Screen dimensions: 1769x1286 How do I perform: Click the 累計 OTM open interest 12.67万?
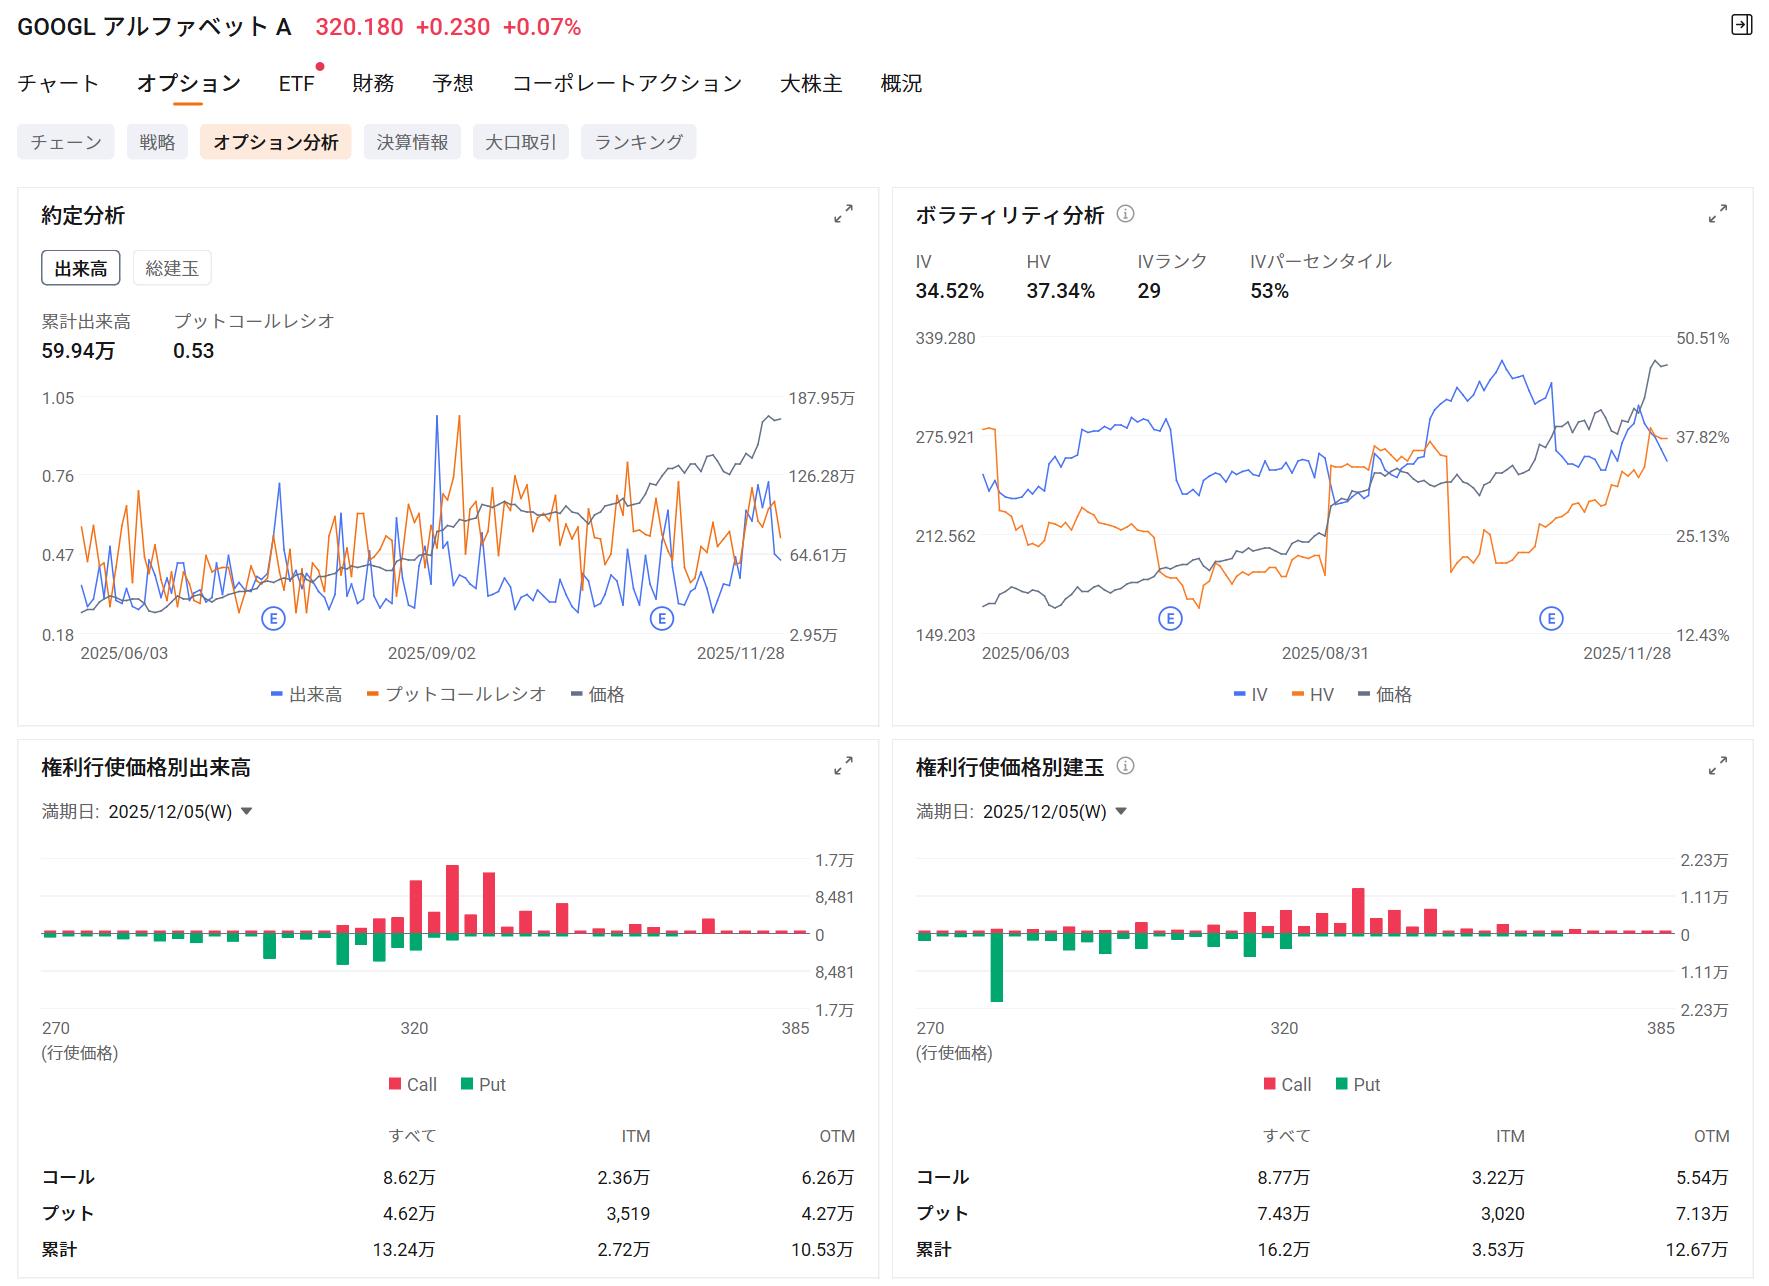click(1698, 1249)
